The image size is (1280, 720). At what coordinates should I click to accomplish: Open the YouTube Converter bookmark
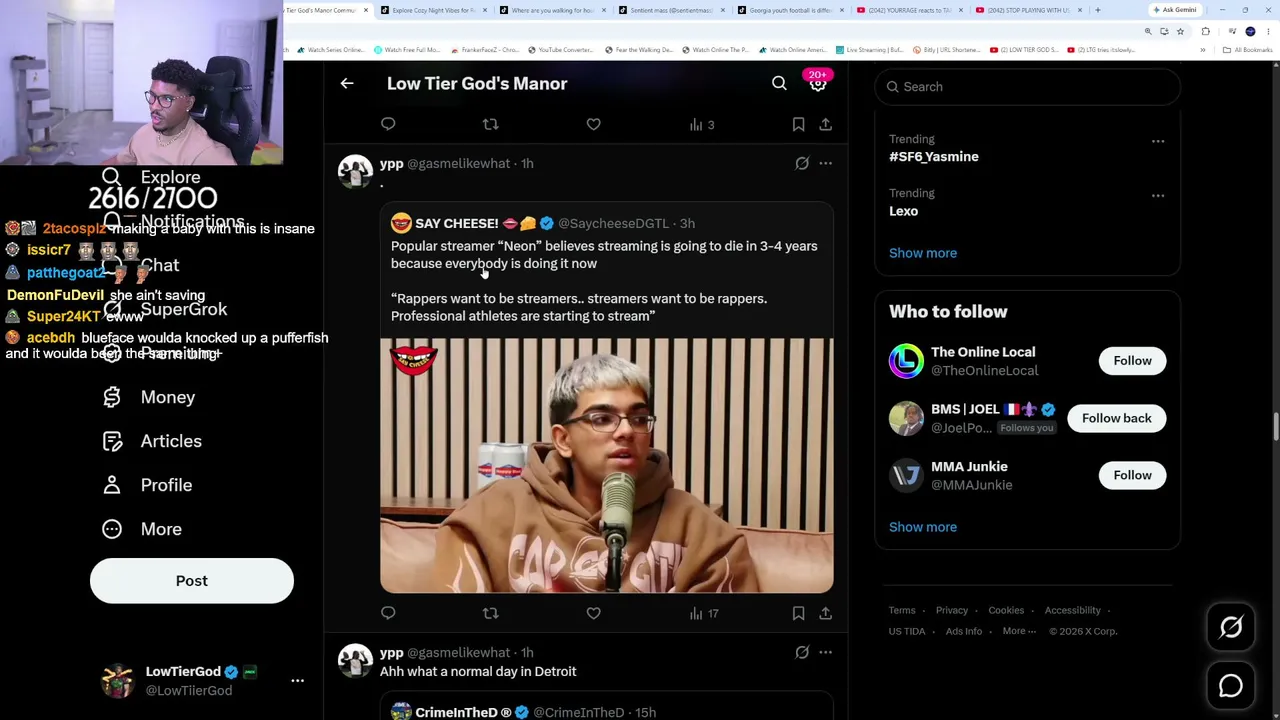560,50
